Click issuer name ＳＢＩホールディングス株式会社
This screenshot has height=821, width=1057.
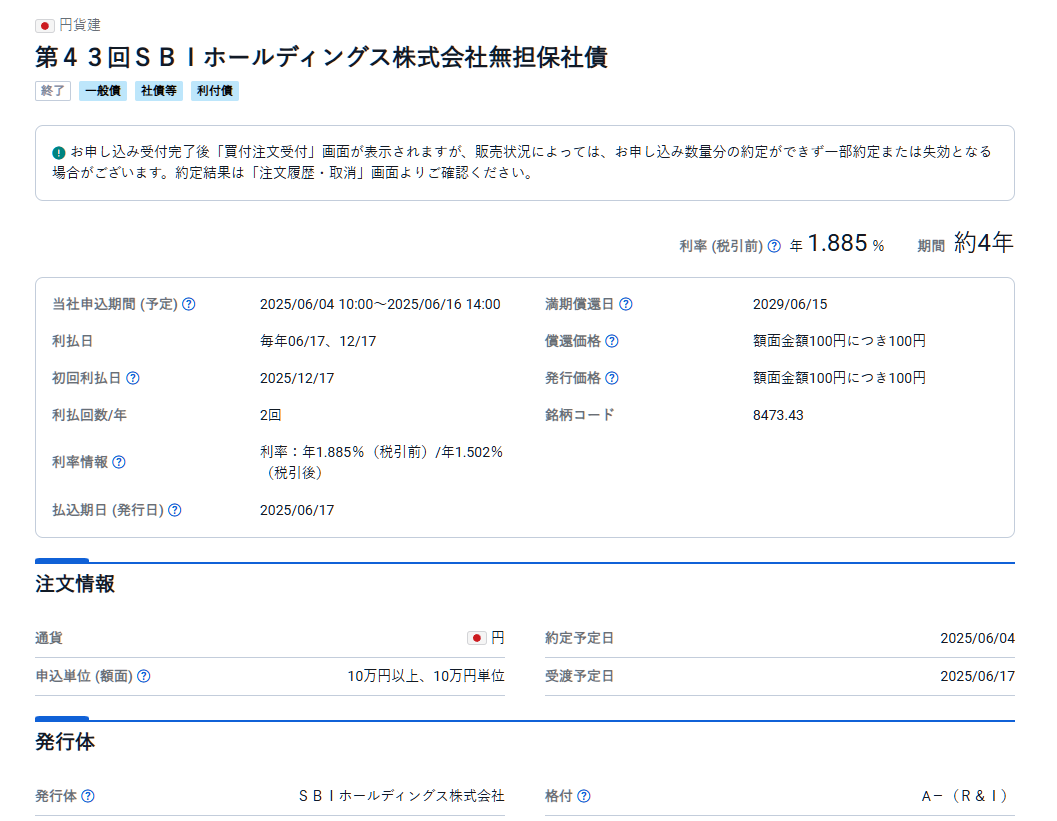point(401,796)
